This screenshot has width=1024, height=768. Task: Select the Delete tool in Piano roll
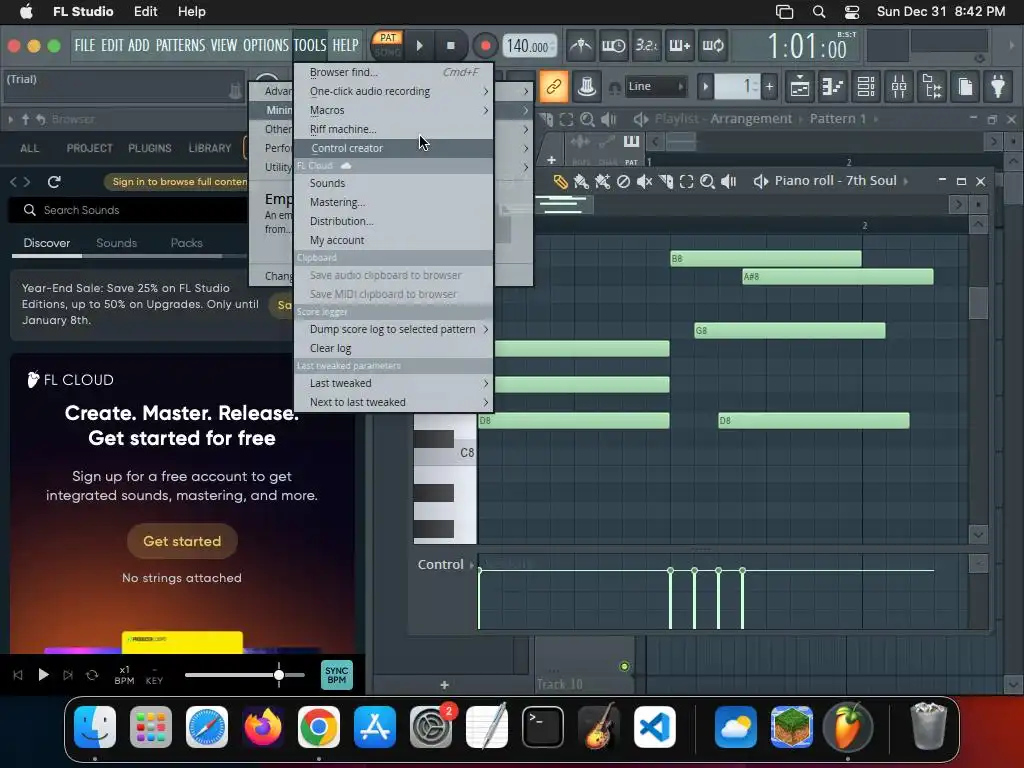(624, 182)
